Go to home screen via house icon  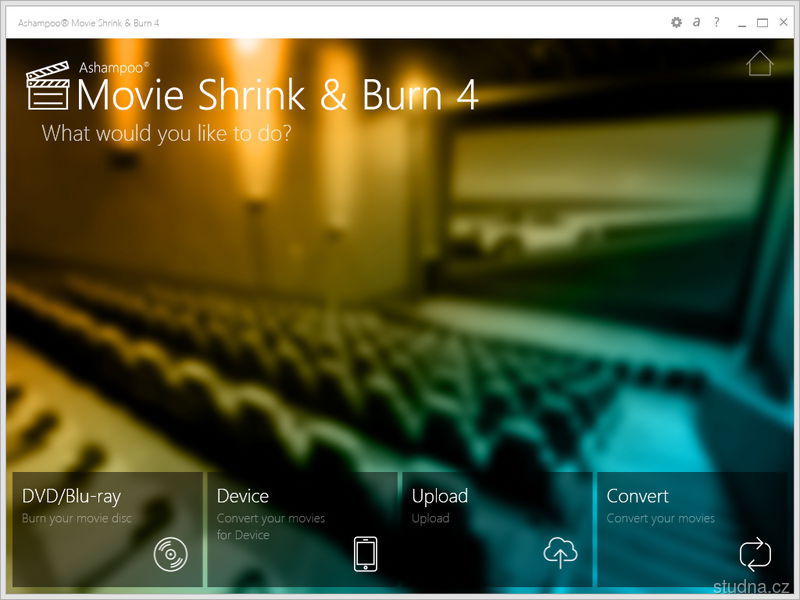pos(760,63)
